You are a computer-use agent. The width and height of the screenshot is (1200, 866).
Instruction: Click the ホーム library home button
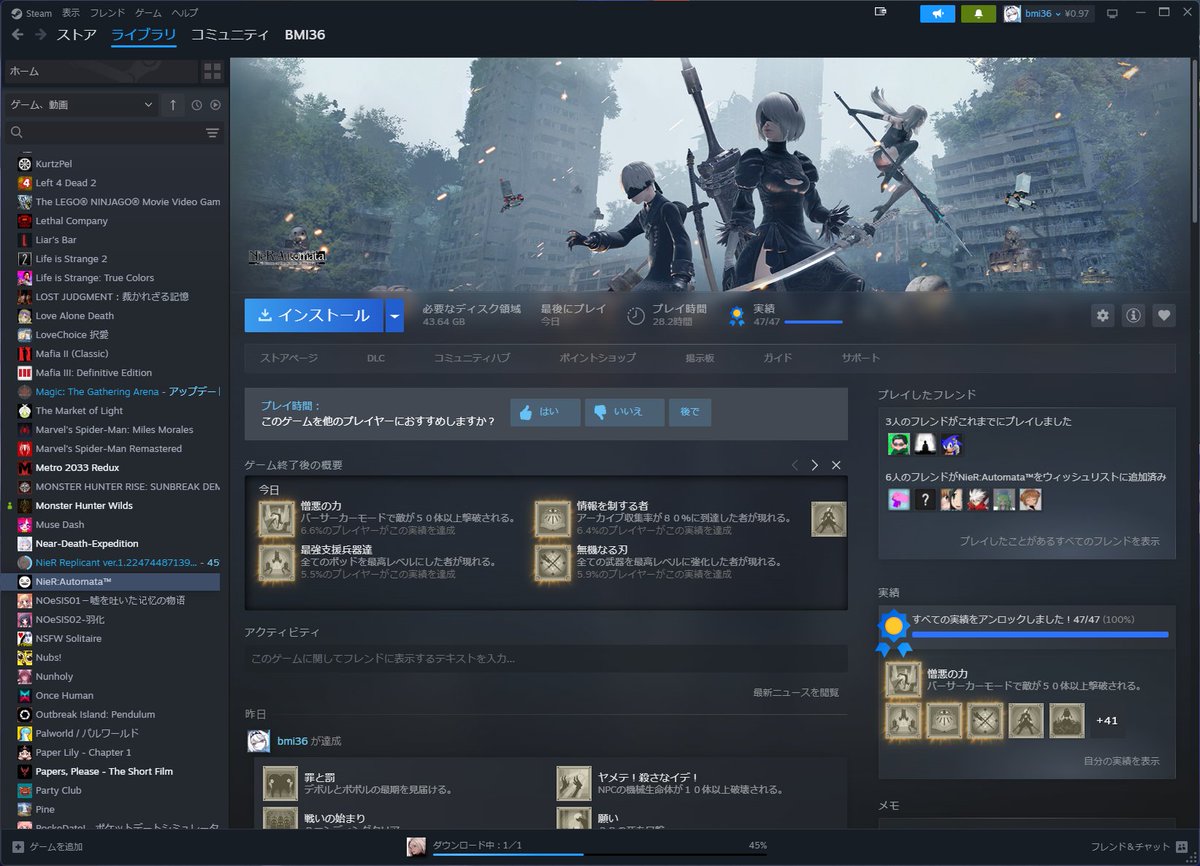tap(100, 72)
